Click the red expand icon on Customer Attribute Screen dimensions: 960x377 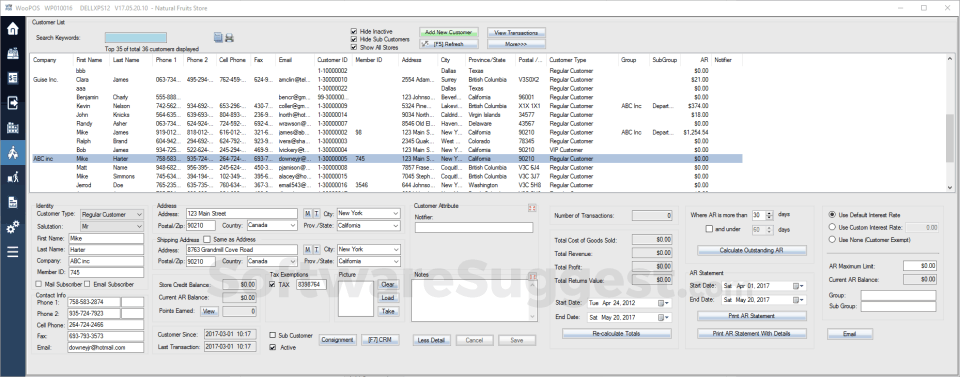click(531, 208)
